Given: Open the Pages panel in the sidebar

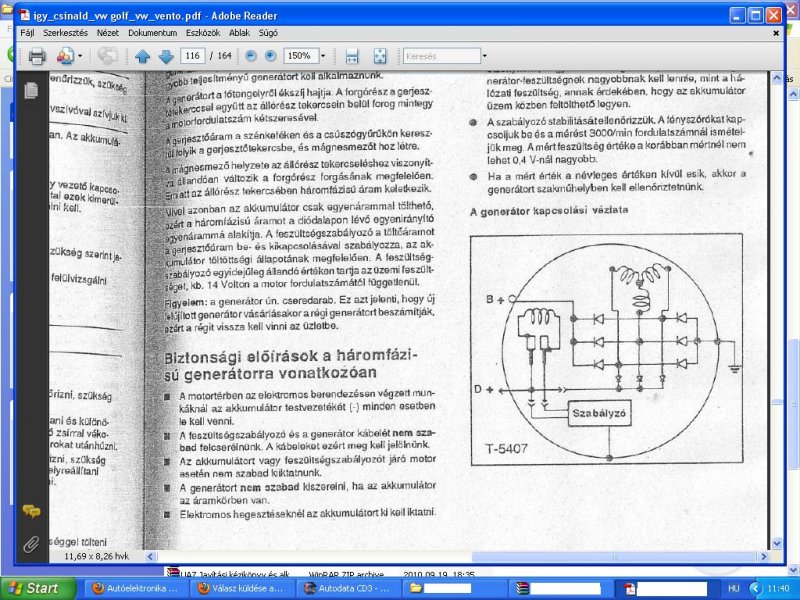Looking at the screenshot, I should [31, 90].
